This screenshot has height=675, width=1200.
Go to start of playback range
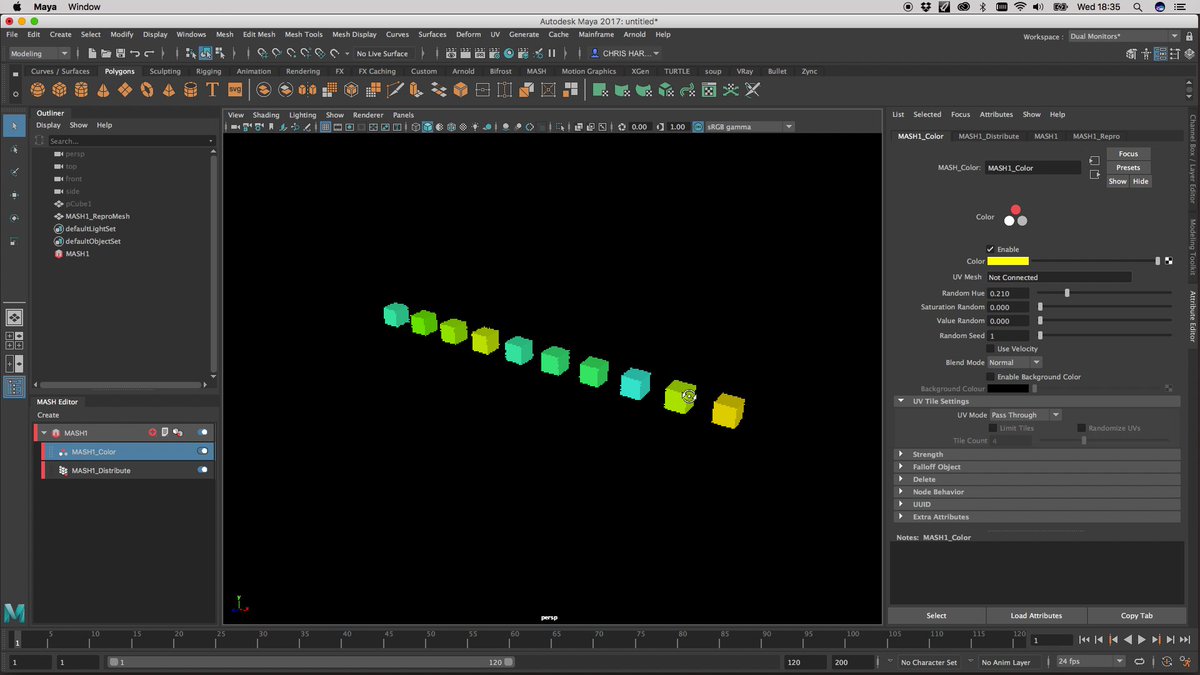pos(1085,640)
